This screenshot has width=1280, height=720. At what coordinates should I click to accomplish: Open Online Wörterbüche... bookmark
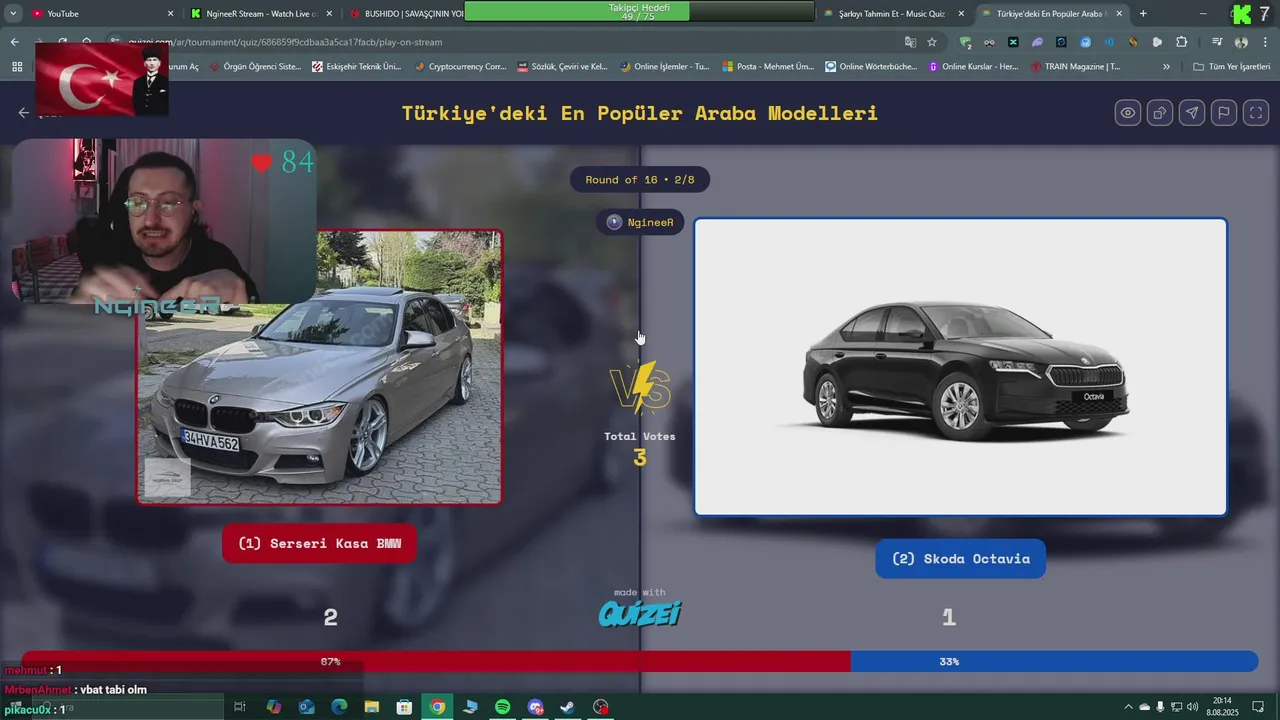click(x=870, y=67)
